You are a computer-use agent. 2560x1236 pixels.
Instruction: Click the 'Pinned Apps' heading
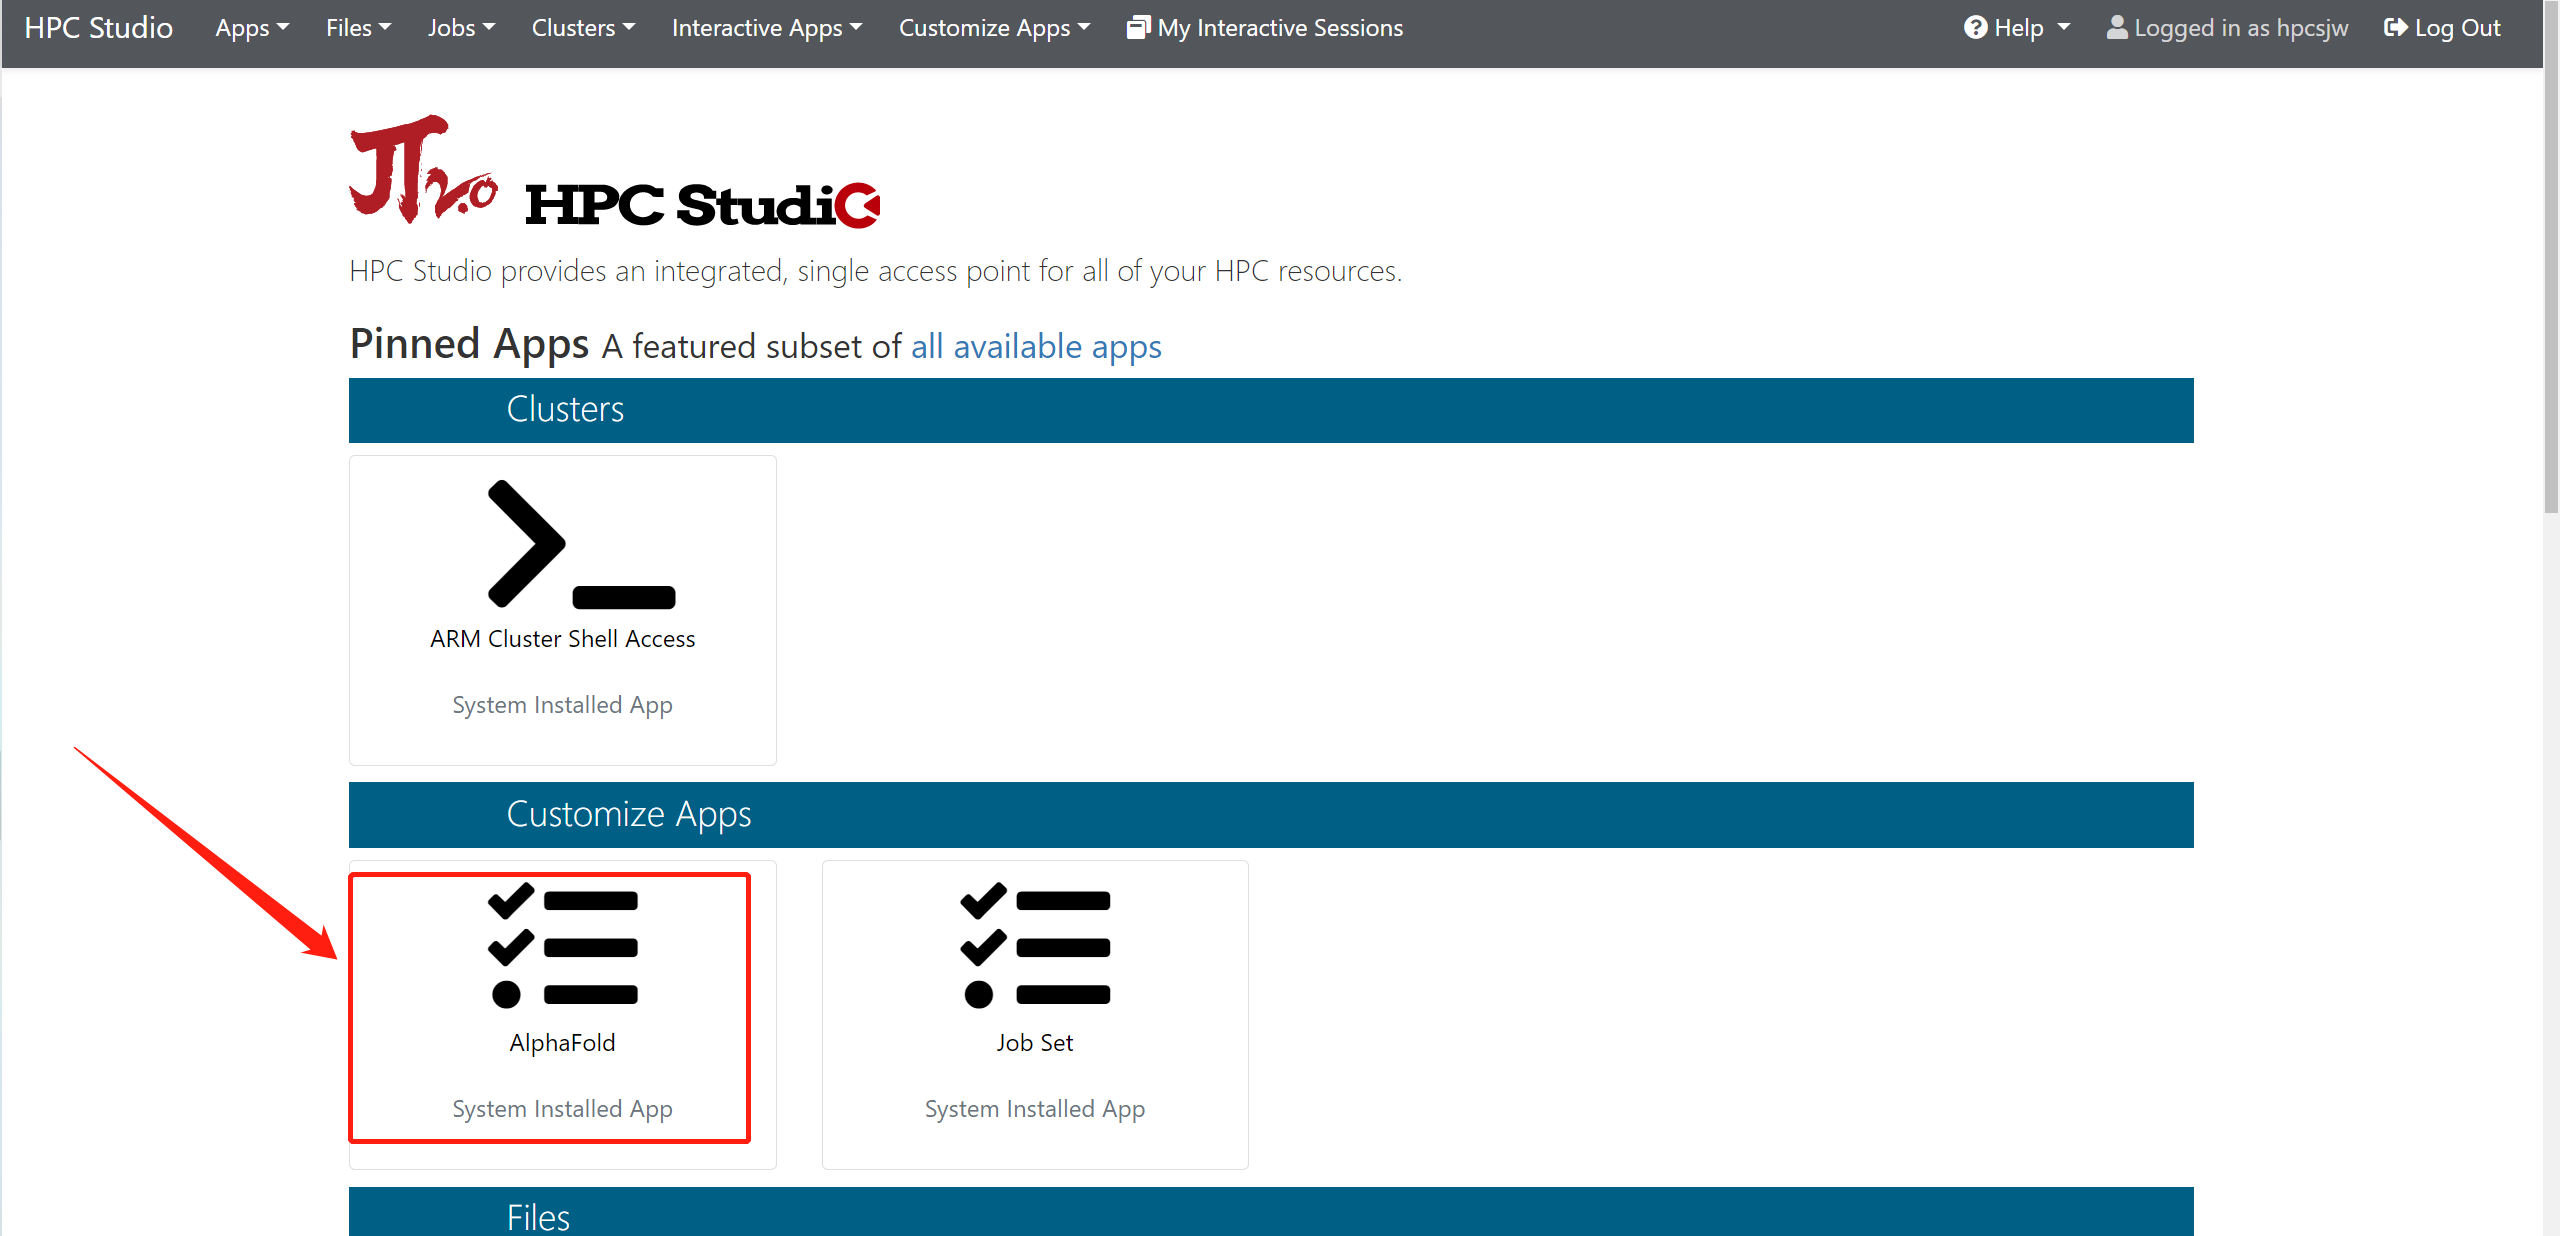pyautogui.click(x=469, y=344)
